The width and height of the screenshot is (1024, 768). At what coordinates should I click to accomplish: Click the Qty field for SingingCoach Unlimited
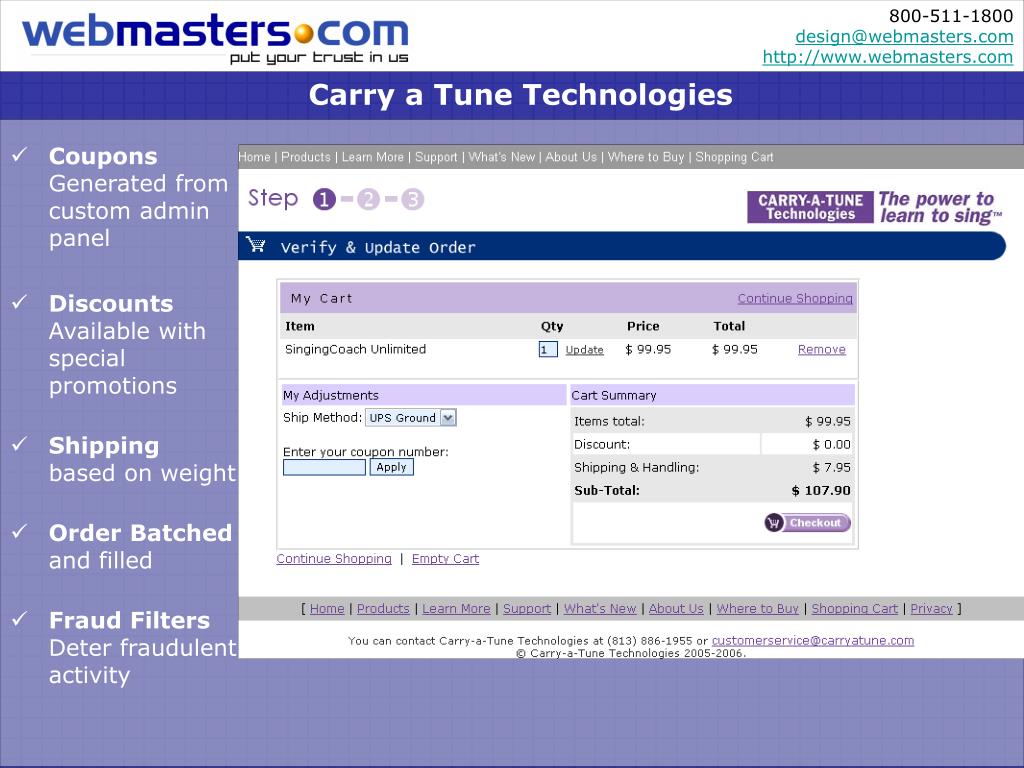point(548,349)
